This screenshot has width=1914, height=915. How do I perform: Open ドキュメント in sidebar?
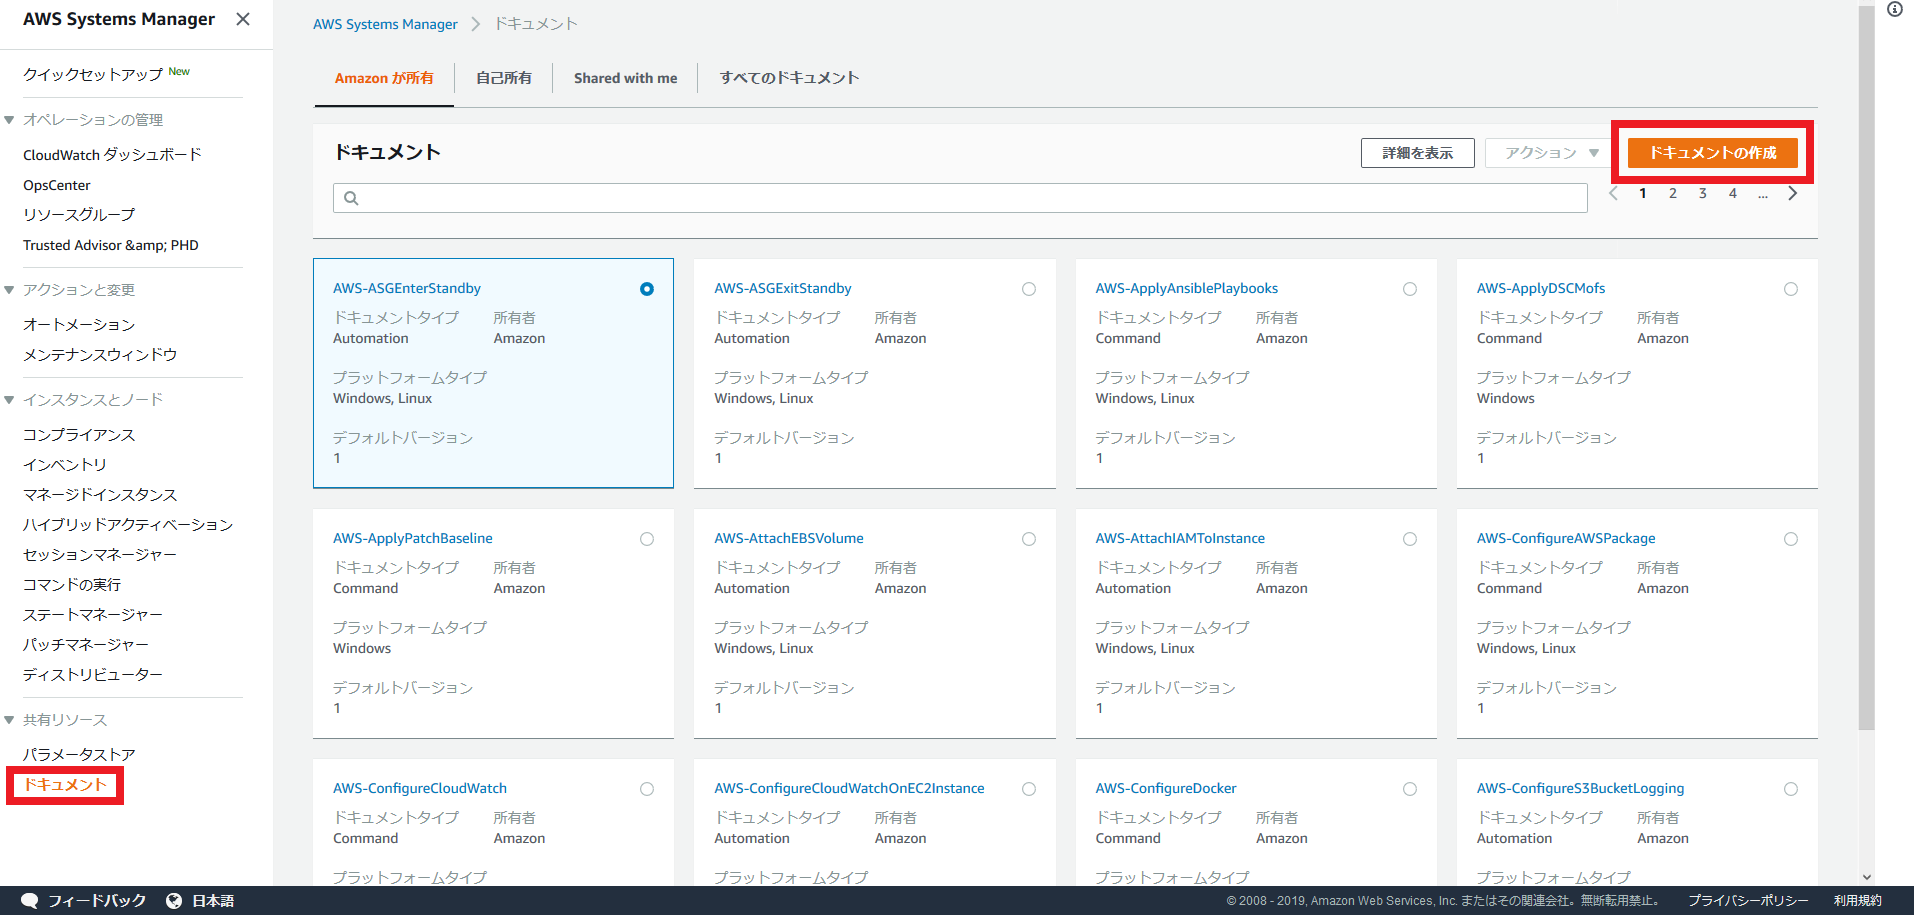coord(65,785)
